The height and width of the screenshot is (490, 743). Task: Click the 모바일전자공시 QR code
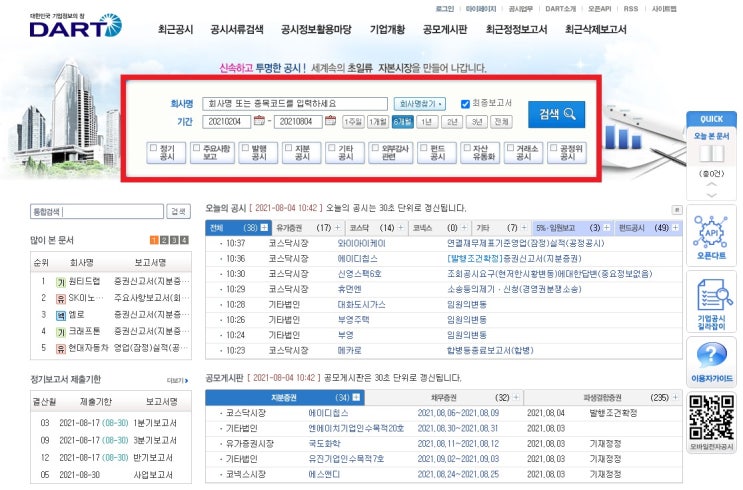tap(711, 417)
